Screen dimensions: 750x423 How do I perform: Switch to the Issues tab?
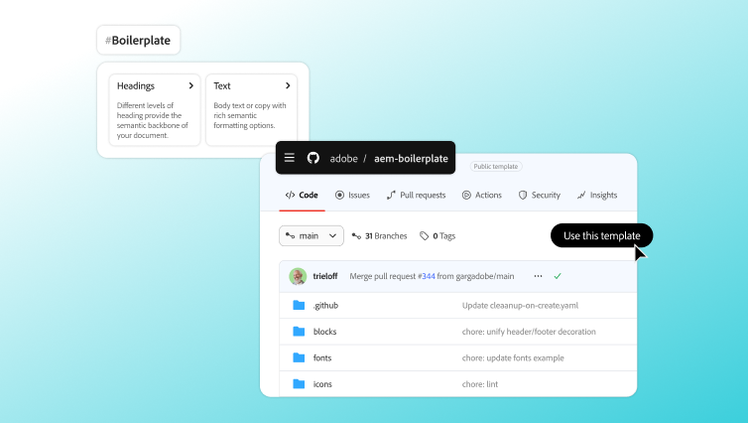(x=352, y=195)
